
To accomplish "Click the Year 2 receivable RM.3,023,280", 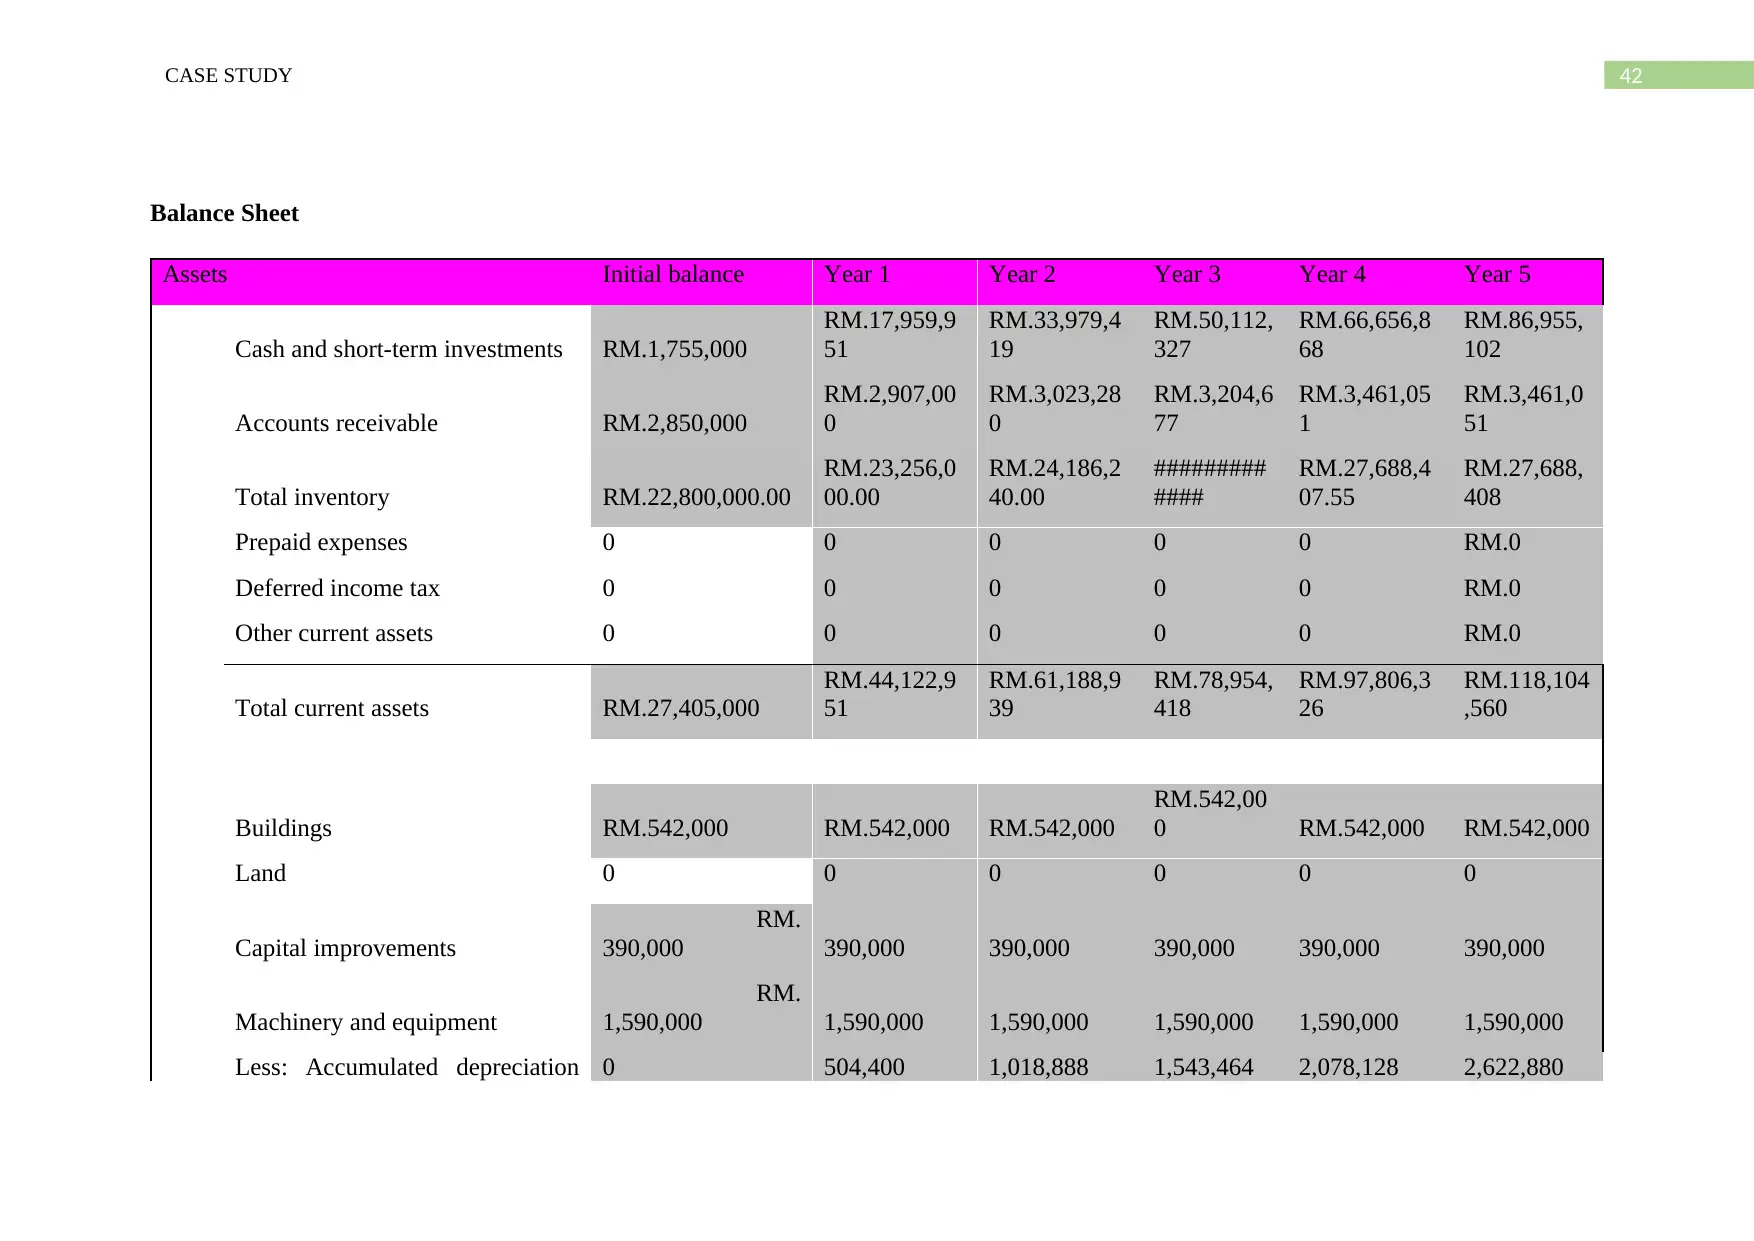I will pos(1055,408).
